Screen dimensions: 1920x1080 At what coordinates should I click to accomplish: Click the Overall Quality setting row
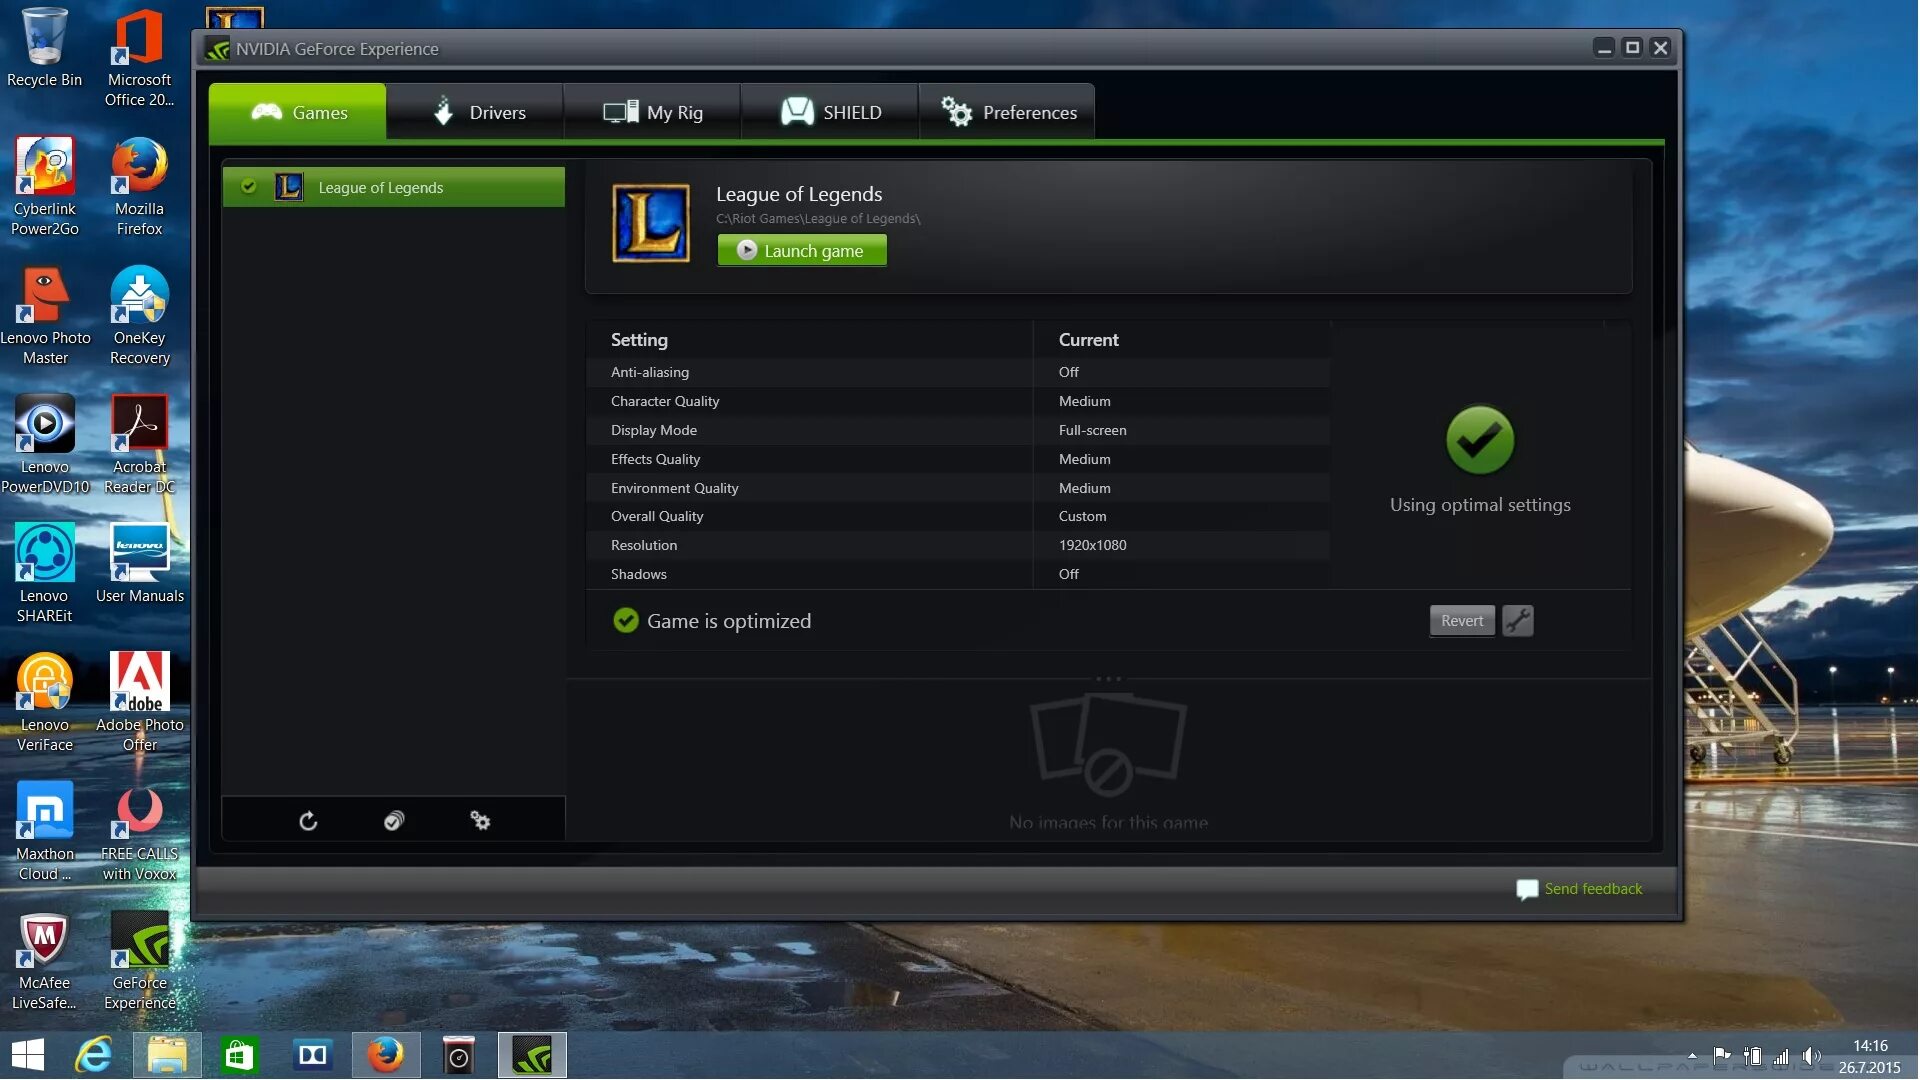coord(959,516)
